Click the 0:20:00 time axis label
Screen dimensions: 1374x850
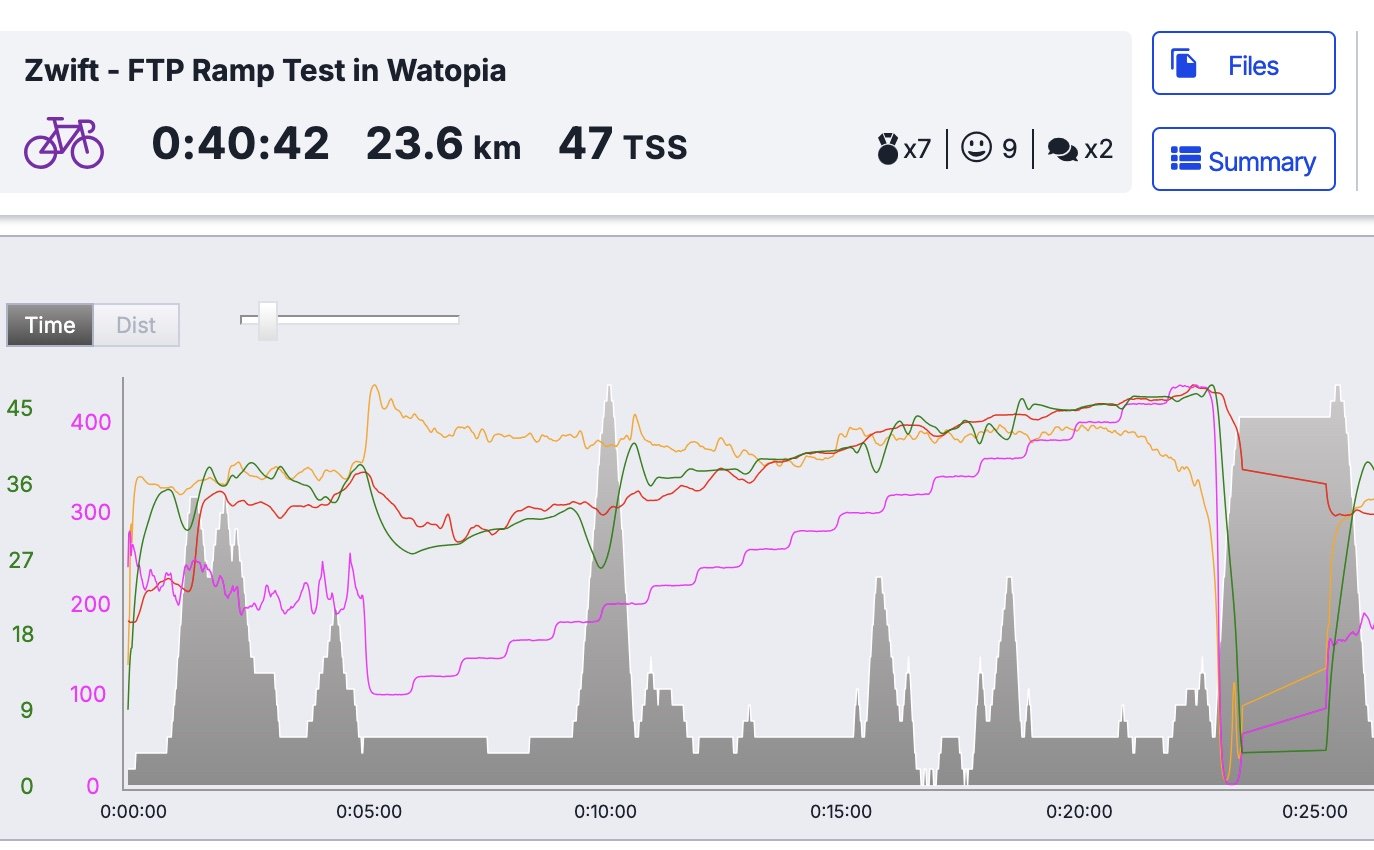coord(1080,811)
